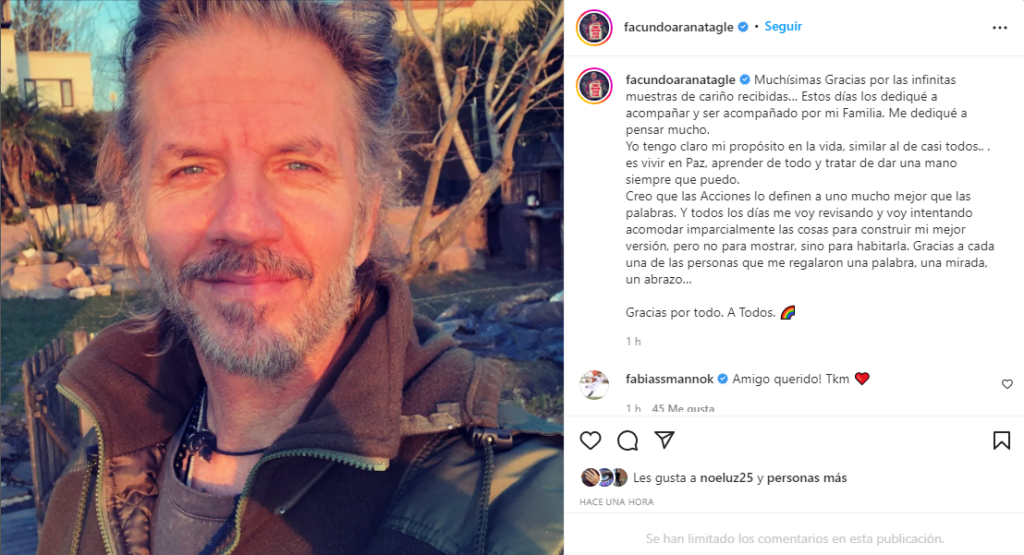
Task: Like fabiassmannok's comment with small heart
Action: point(1007,384)
